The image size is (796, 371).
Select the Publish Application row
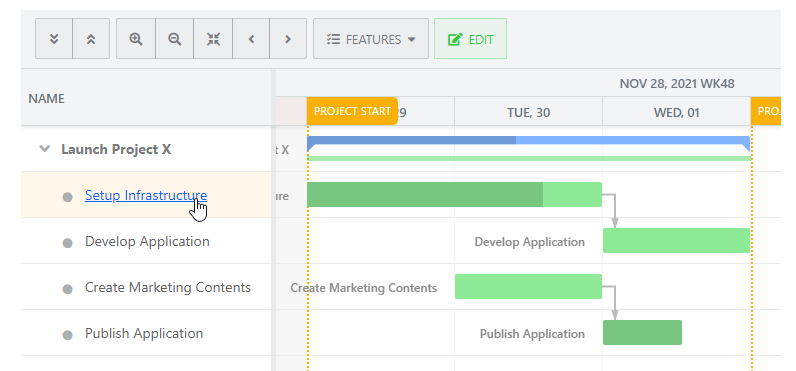pyautogui.click(x=146, y=333)
